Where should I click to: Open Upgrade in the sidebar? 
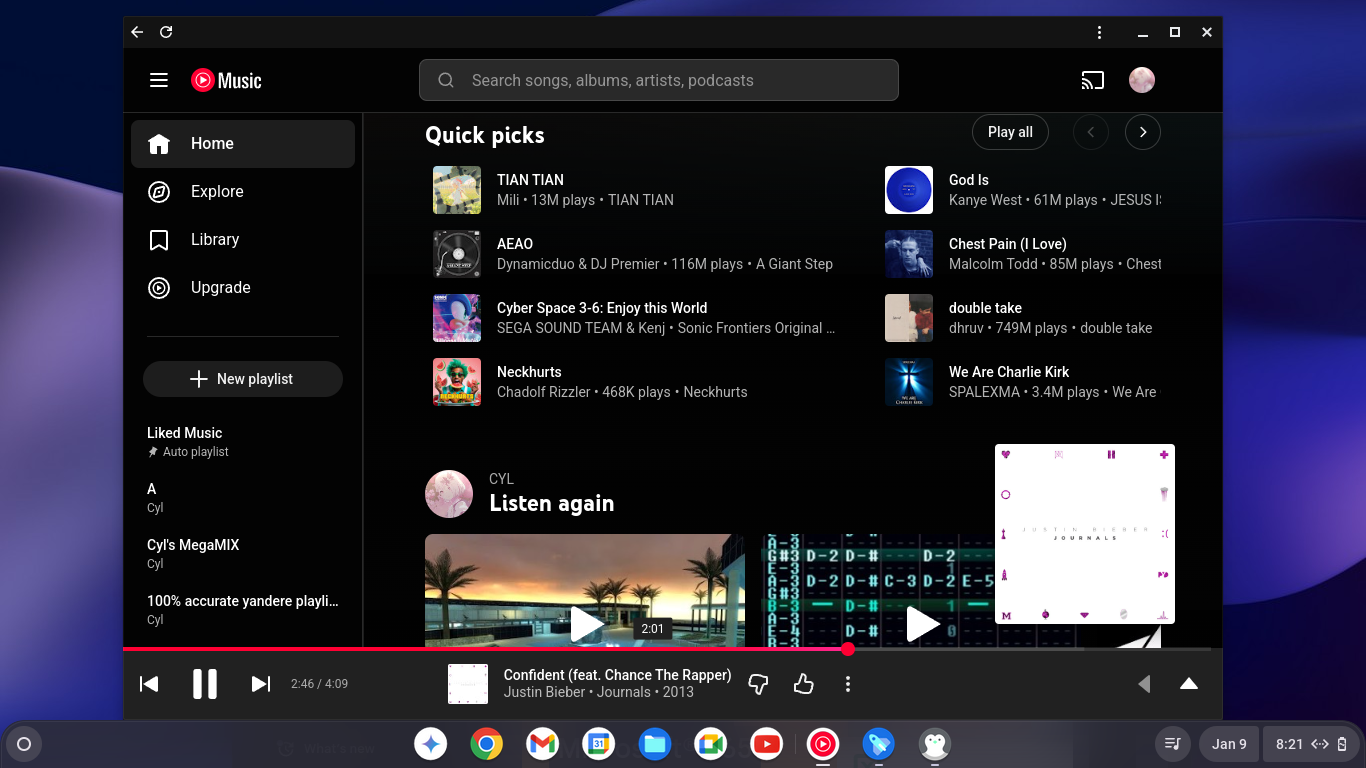coord(220,288)
